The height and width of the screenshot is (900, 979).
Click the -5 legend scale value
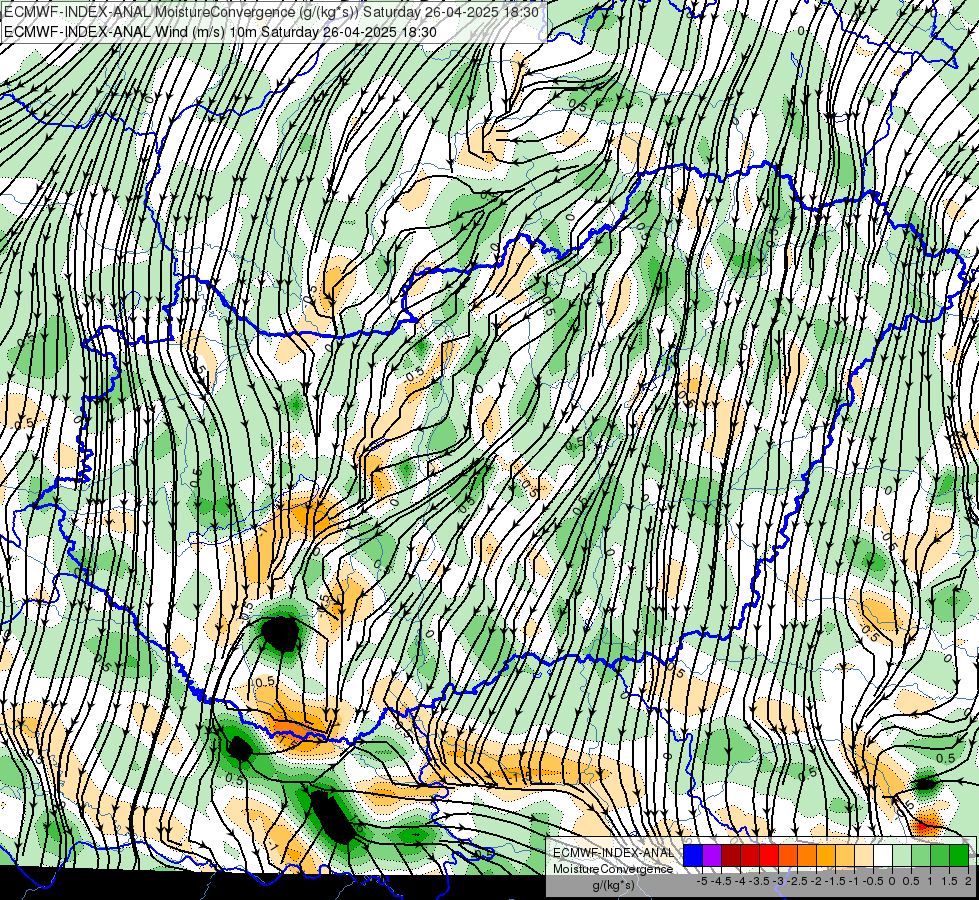click(x=702, y=881)
